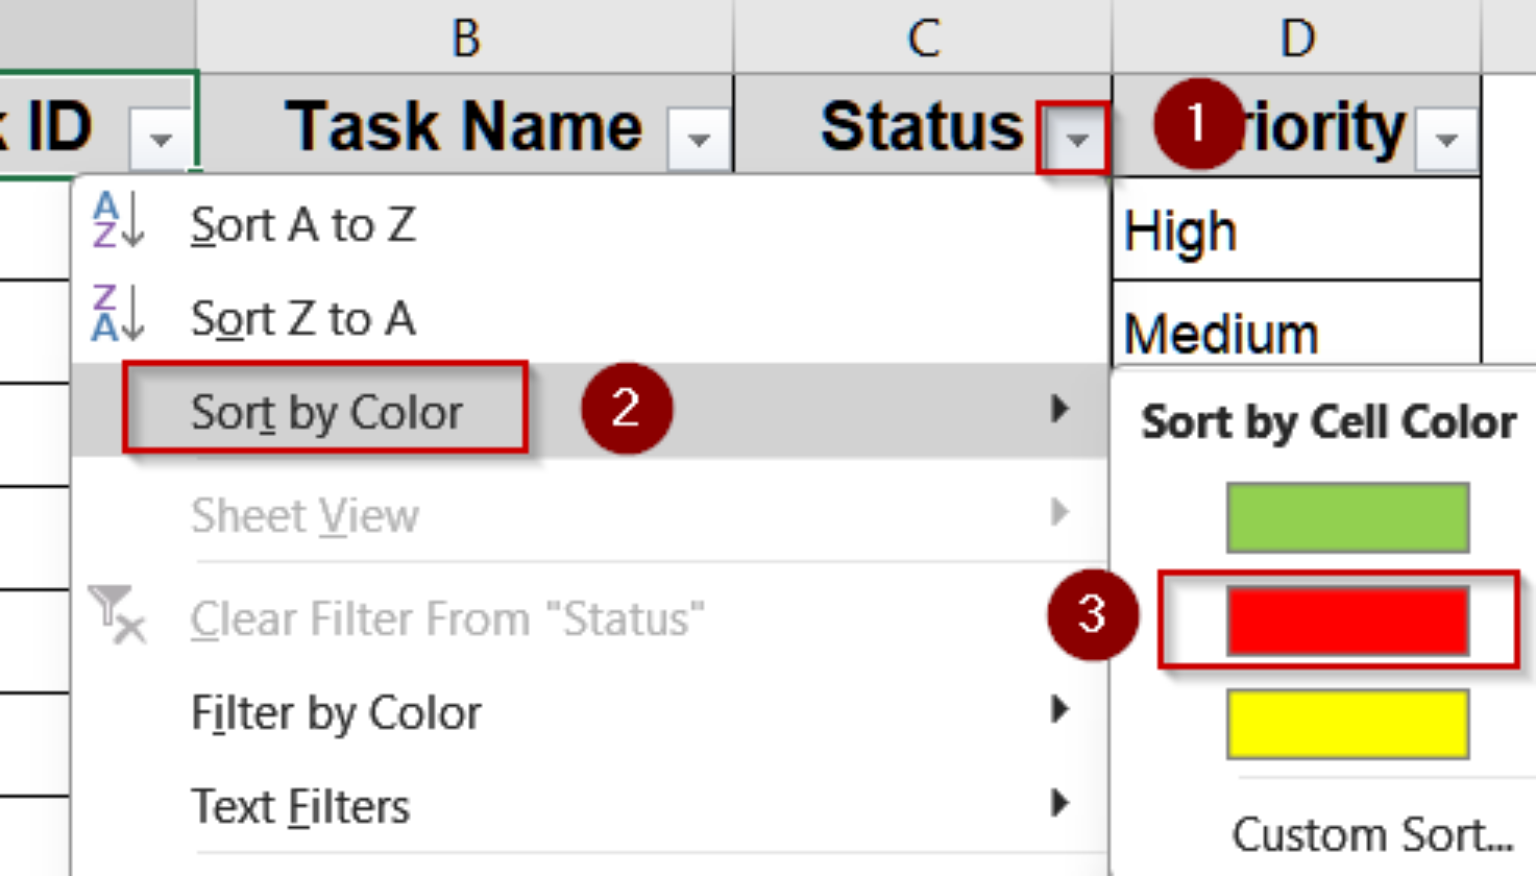Open the Status column filter dropdown
1536x876 pixels.
[x=1073, y=137]
